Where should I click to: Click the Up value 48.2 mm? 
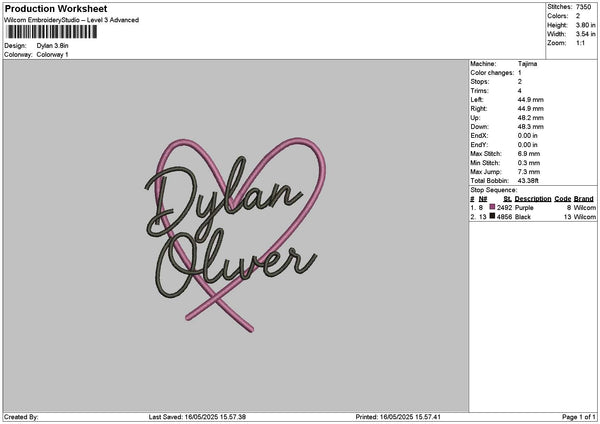[530, 118]
